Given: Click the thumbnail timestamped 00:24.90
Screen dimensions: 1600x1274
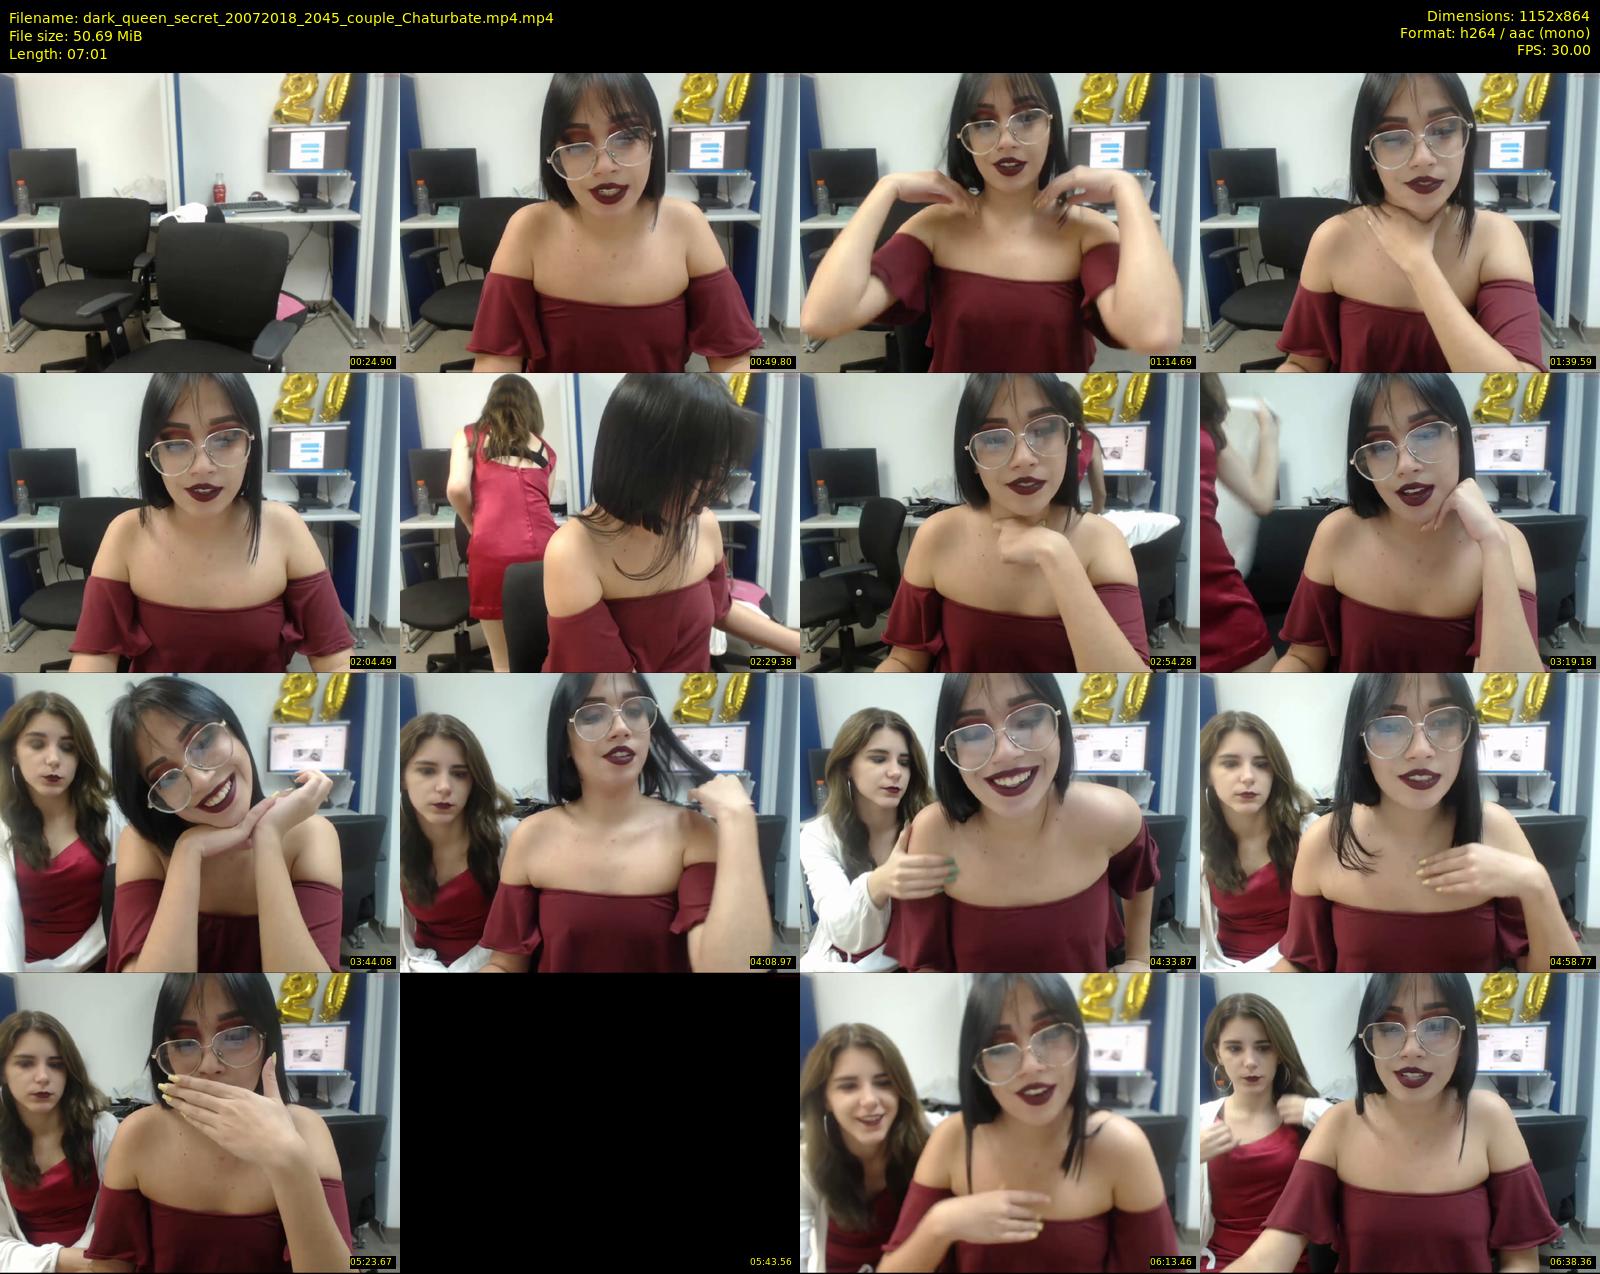Looking at the screenshot, I should tap(200, 222).
